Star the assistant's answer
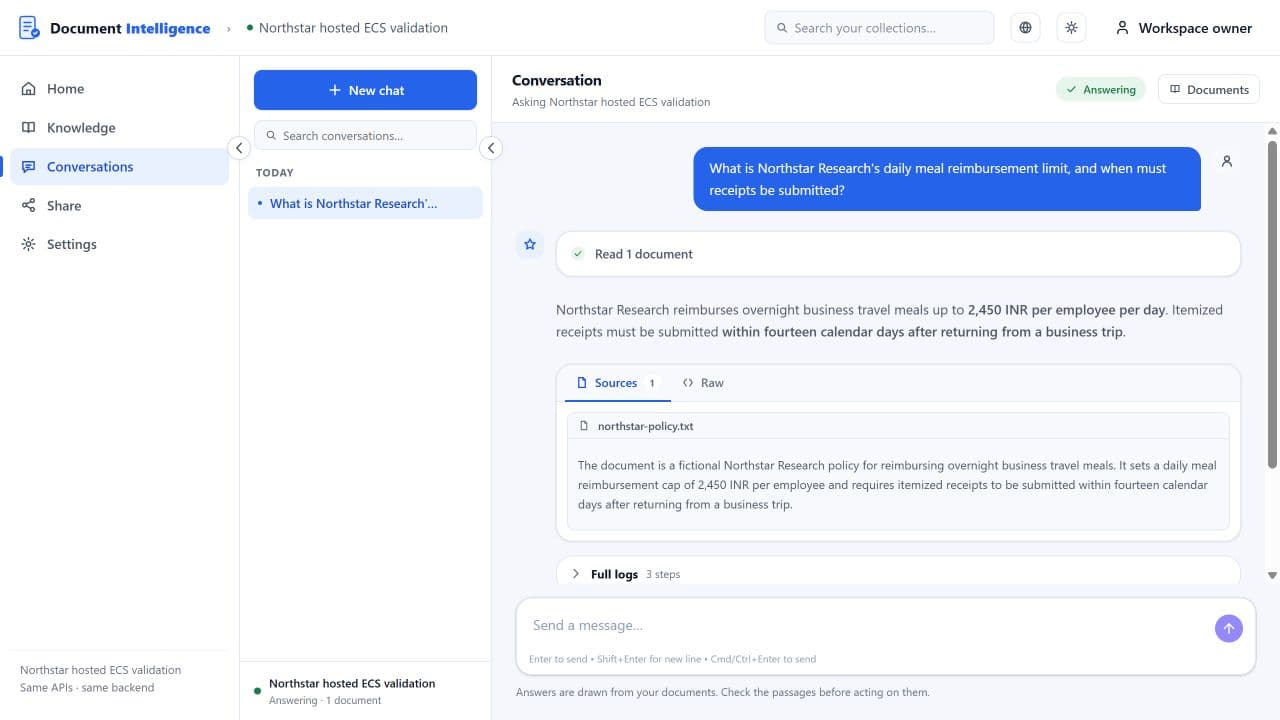 [530, 244]
